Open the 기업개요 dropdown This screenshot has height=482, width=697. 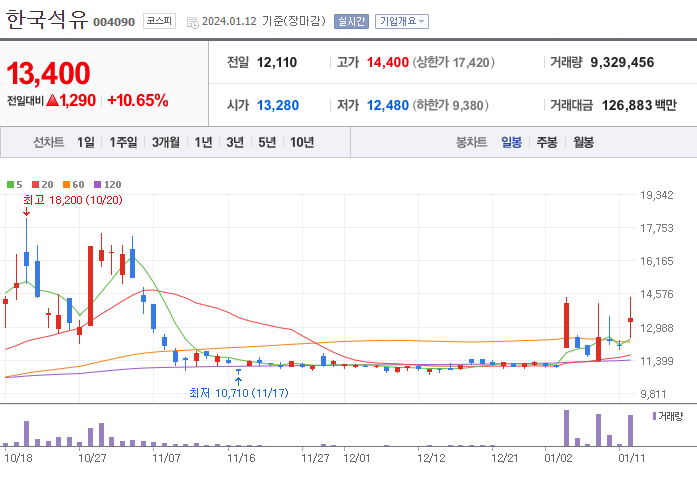click(x=402, y=21)
